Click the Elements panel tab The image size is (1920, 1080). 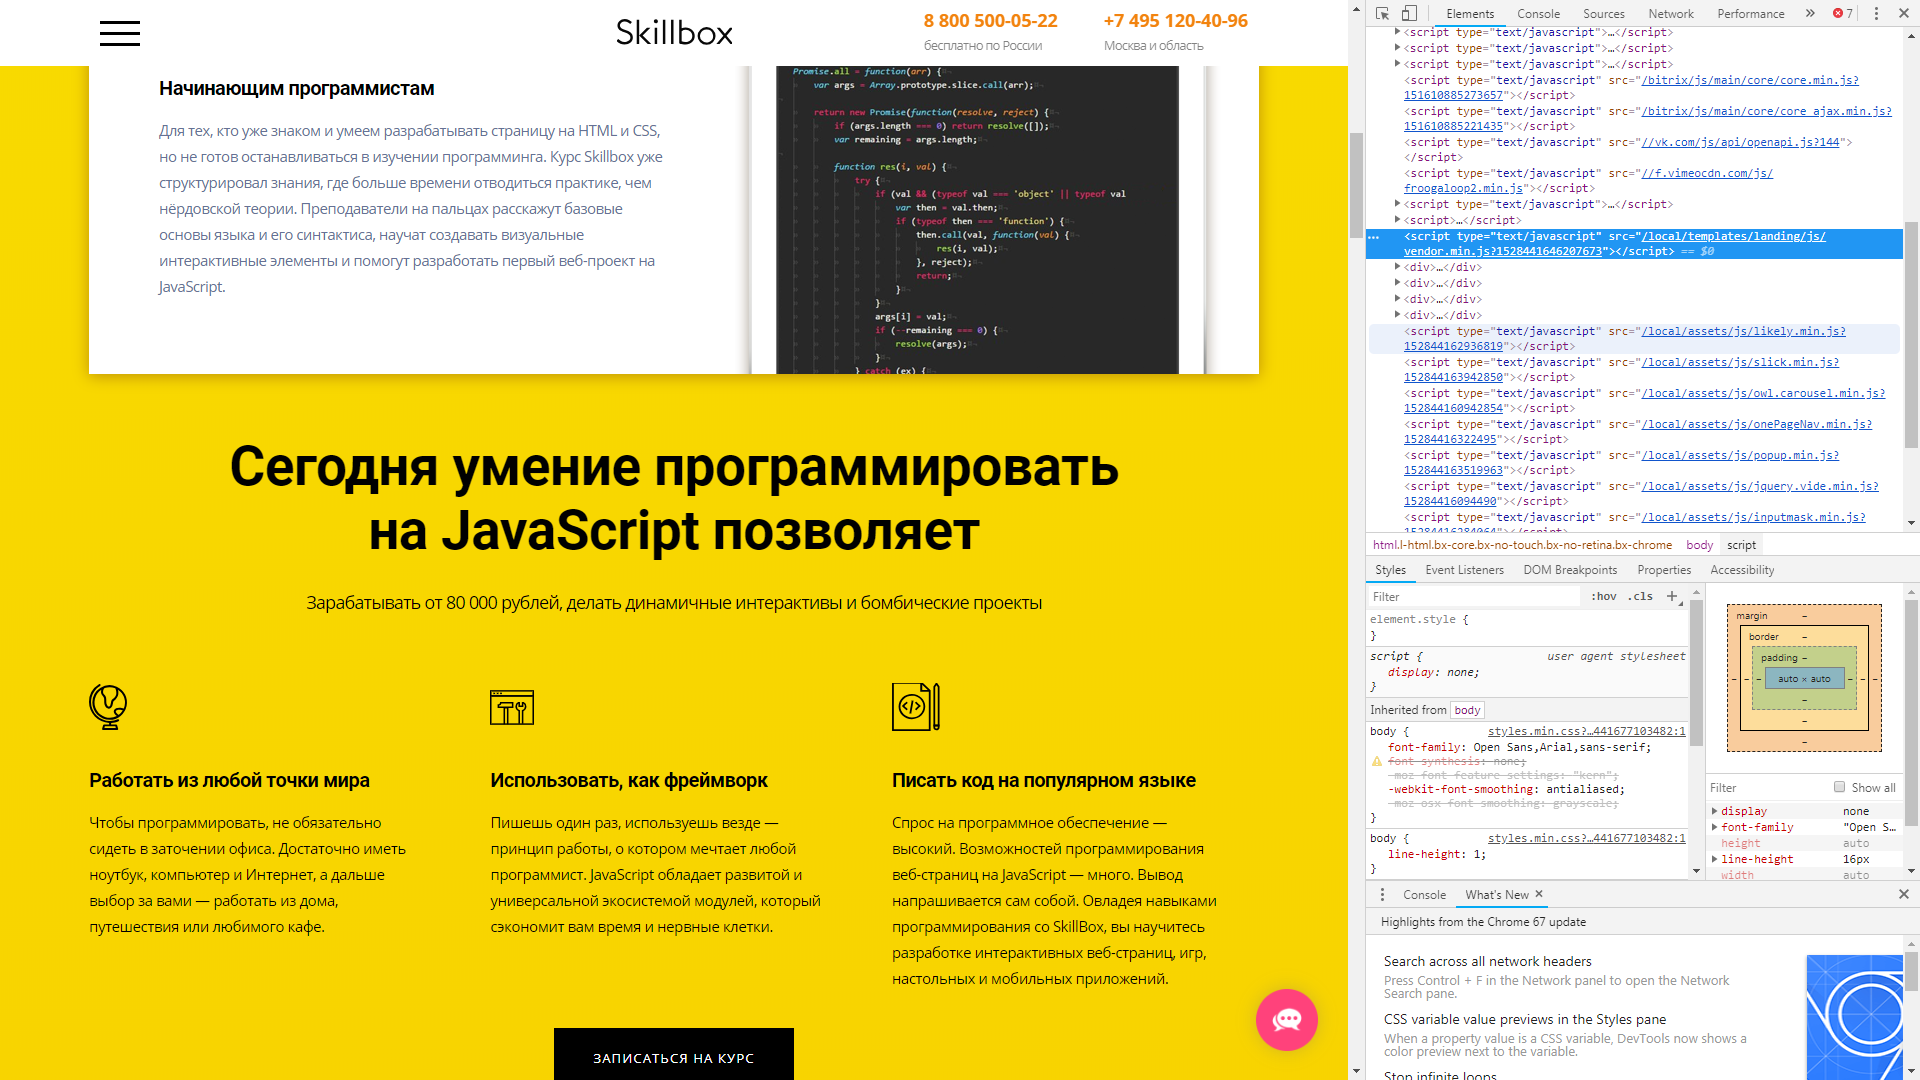(x=1470, y=11)
